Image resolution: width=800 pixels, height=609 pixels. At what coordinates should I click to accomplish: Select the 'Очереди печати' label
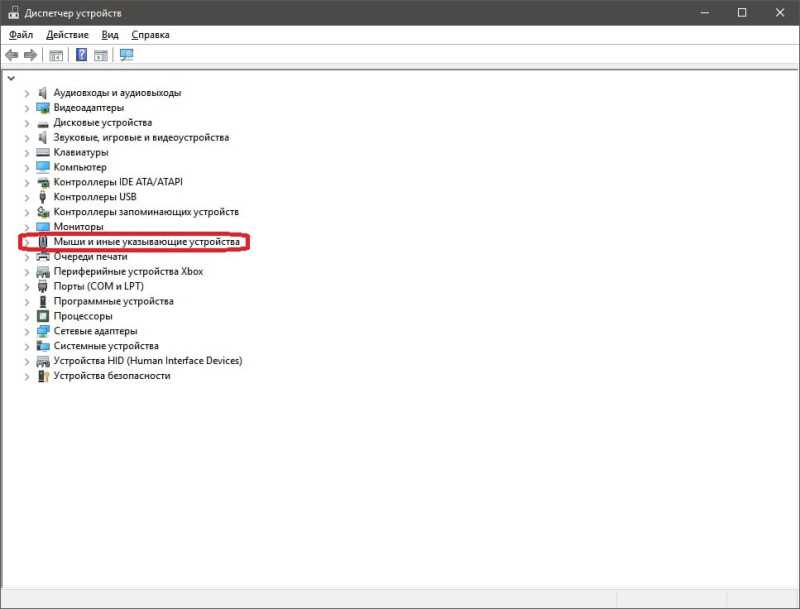coord(90,256)
